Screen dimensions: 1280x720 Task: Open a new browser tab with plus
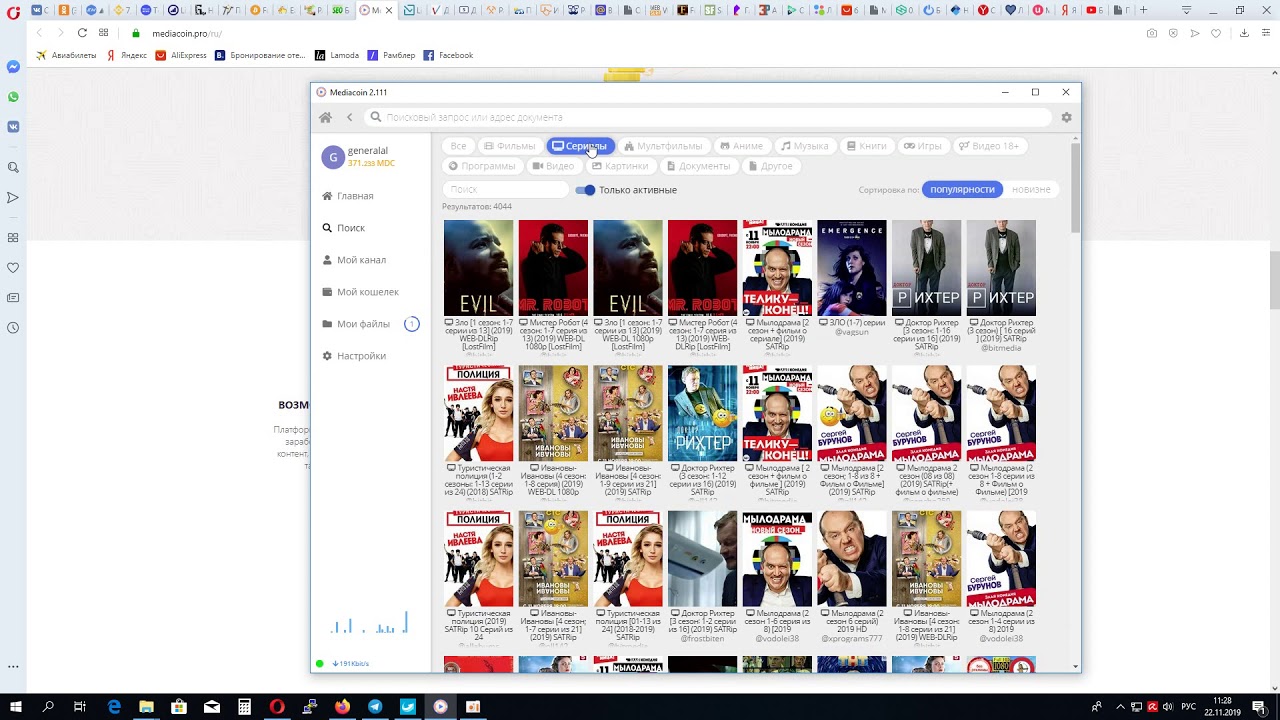point(1144,10)
